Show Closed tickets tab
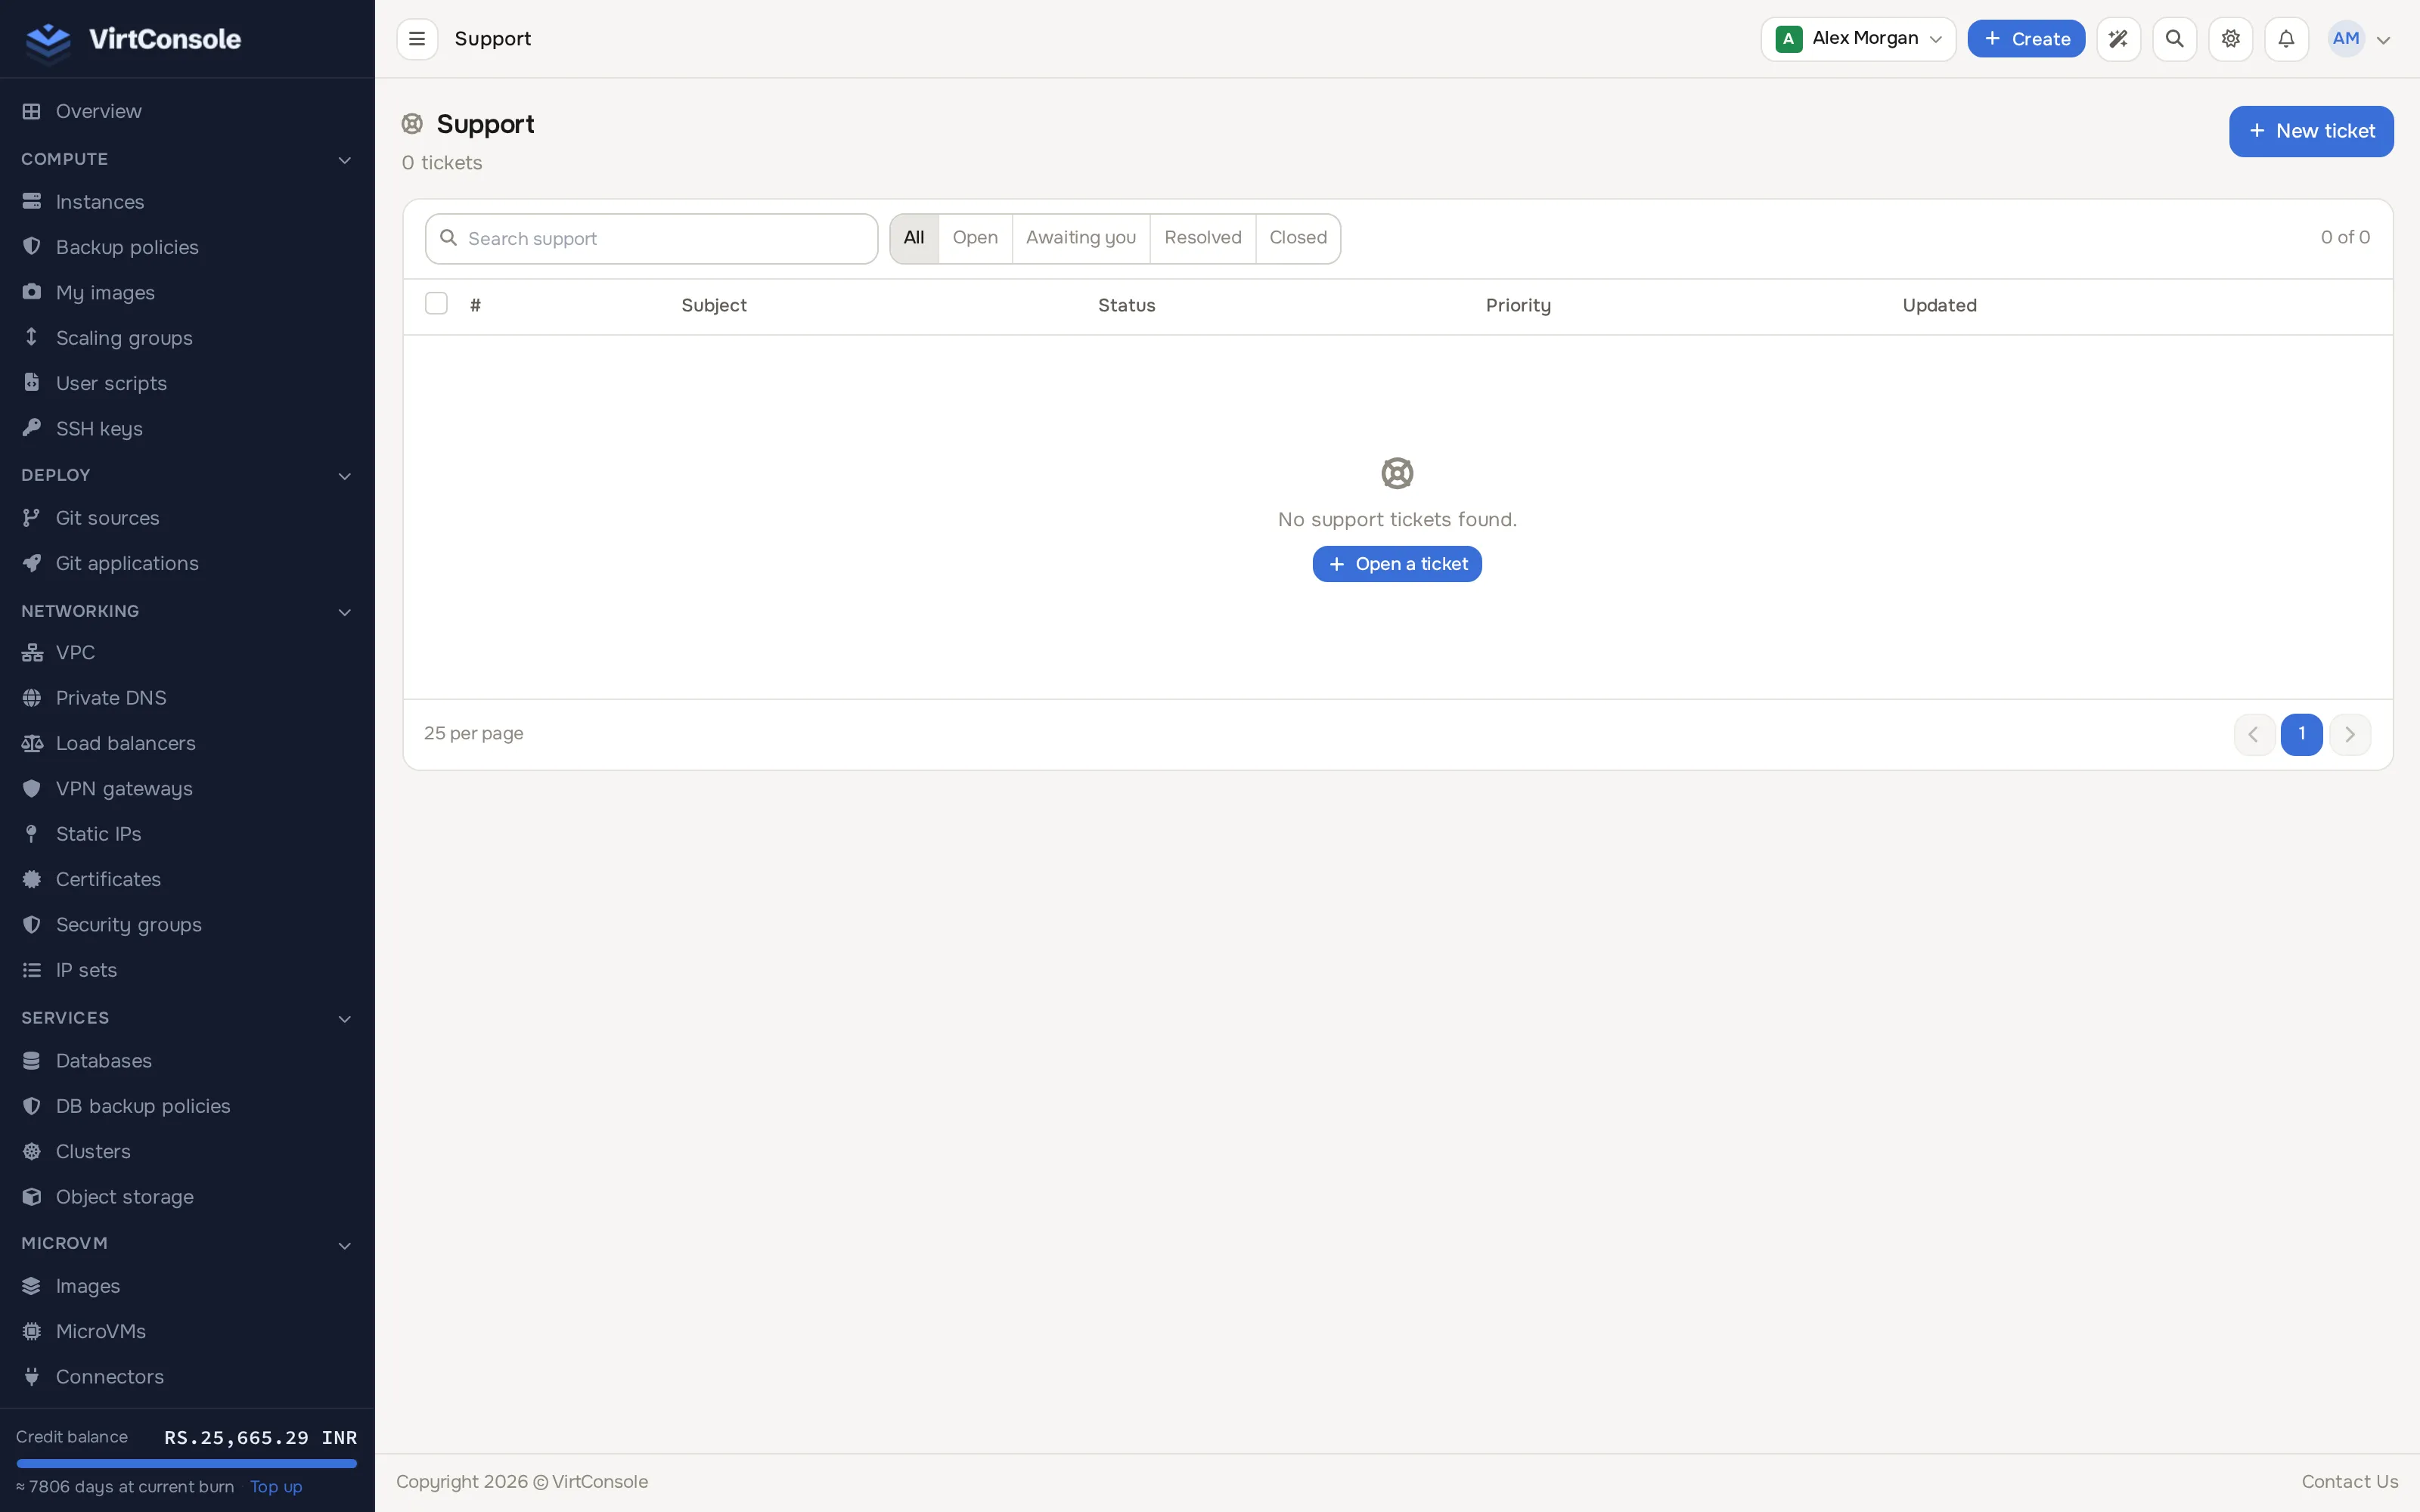 (x=1298, y=238)
